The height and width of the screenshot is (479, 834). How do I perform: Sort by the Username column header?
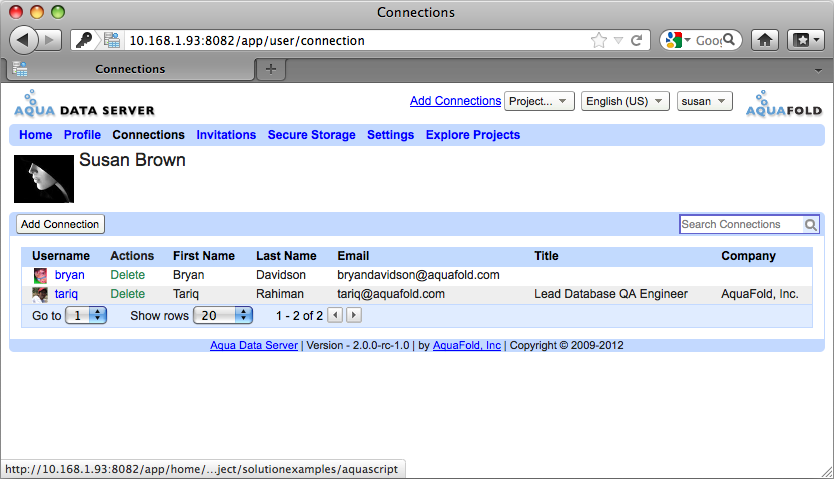tap(61, 256)
